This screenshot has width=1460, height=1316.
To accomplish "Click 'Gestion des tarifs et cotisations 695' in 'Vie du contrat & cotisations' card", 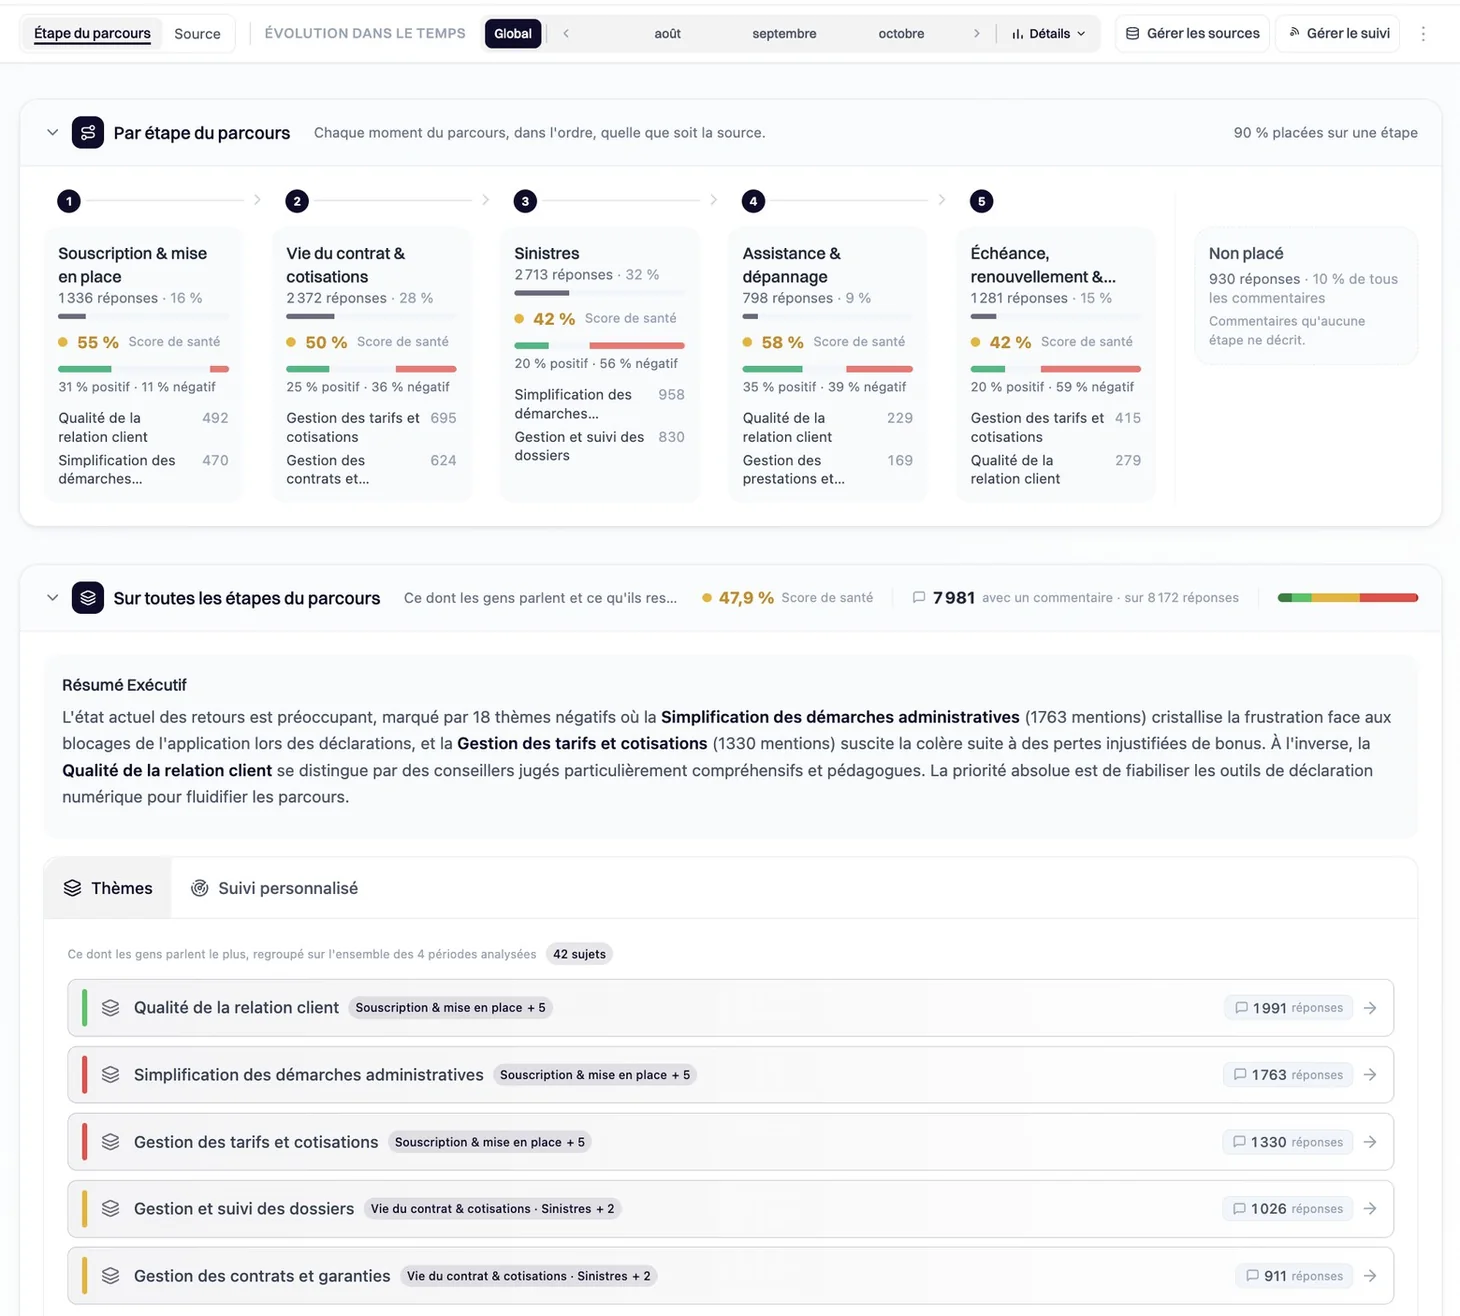I will (x=371, y=427).
